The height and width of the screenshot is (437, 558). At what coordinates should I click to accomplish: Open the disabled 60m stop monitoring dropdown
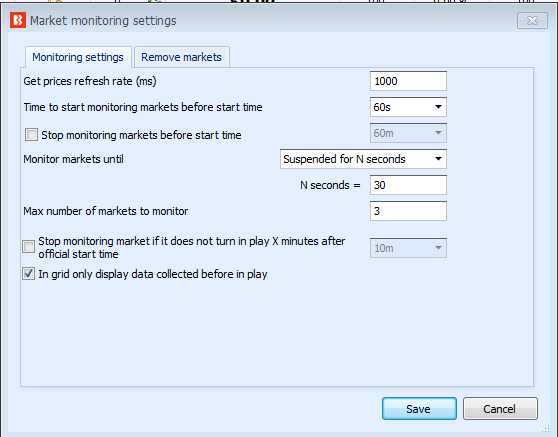[408, 133]
